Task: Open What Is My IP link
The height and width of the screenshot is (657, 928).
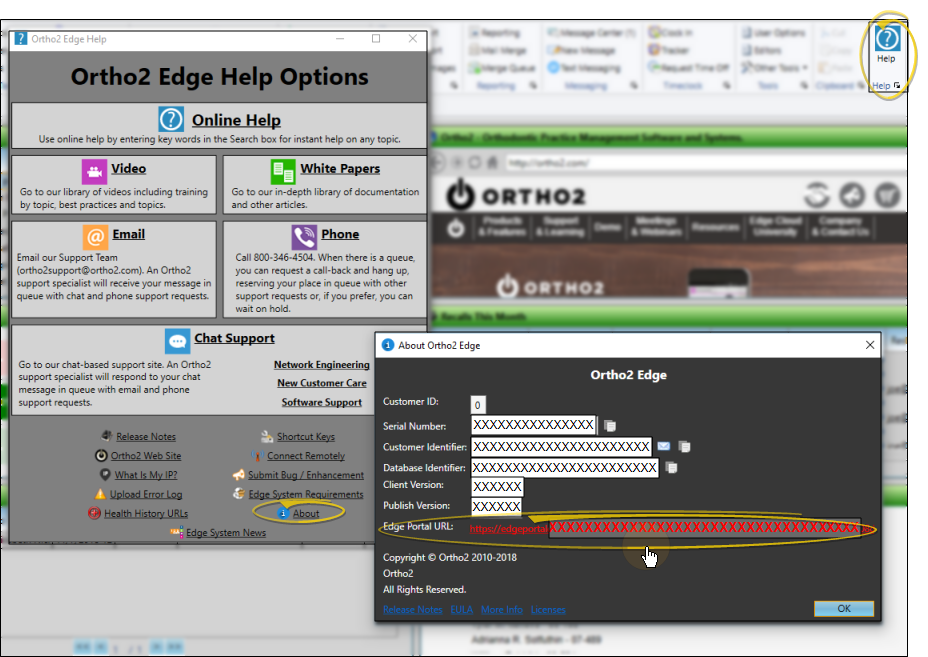Action: pyautogui.click(x=146, y=475)
